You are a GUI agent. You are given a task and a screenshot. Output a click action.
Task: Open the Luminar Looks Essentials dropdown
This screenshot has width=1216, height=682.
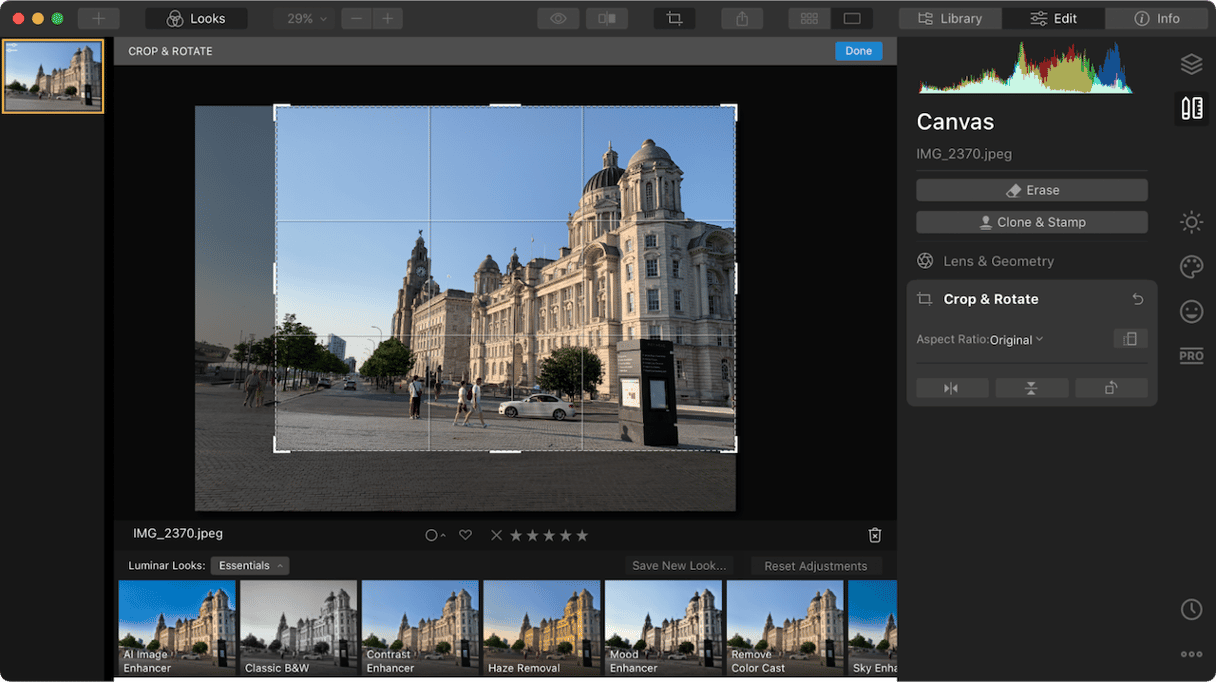coord(250,566)
